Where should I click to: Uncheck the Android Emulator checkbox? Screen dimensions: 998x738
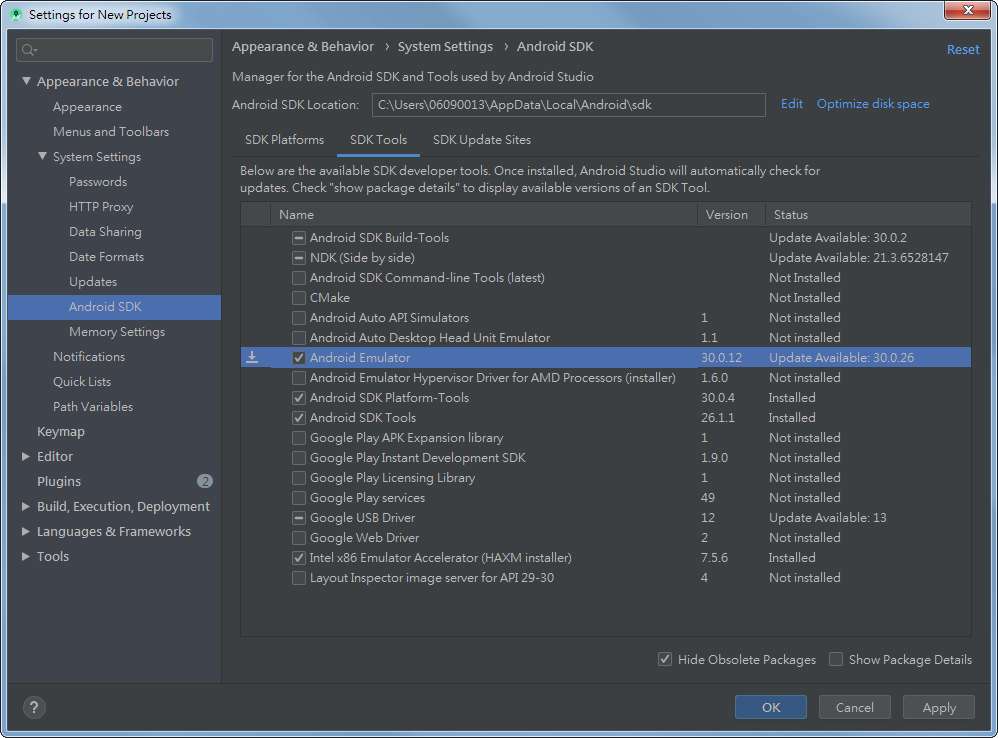[x=299, y=358]
